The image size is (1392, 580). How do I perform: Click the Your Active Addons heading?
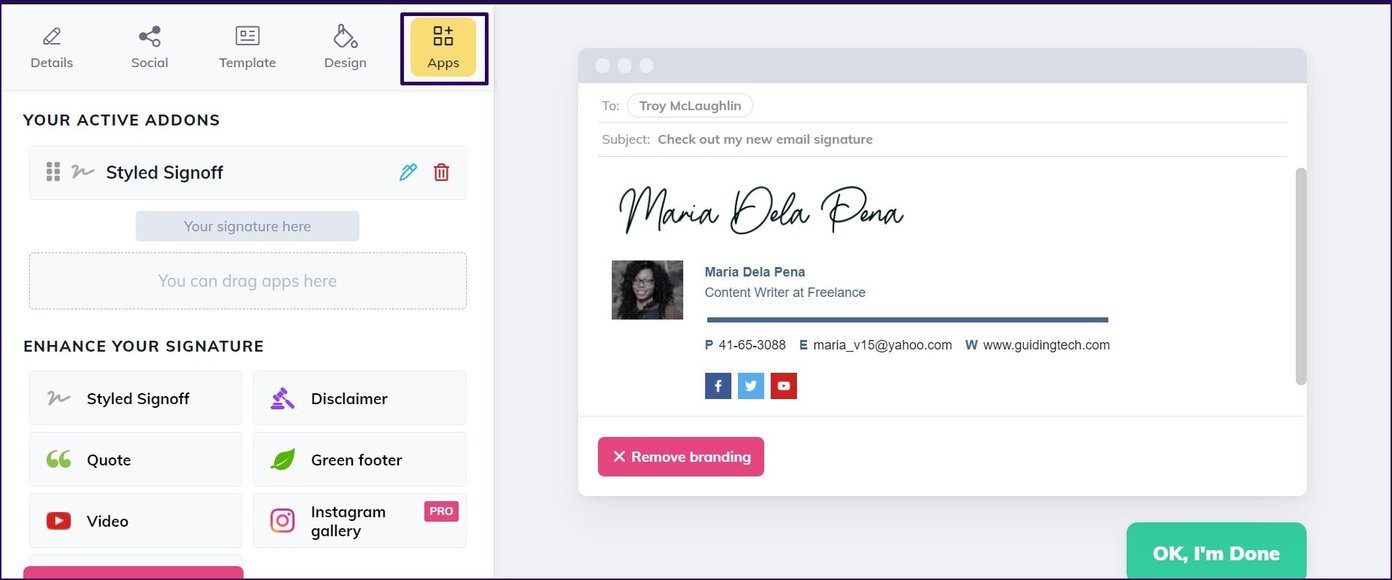click(x=121, y=120)
